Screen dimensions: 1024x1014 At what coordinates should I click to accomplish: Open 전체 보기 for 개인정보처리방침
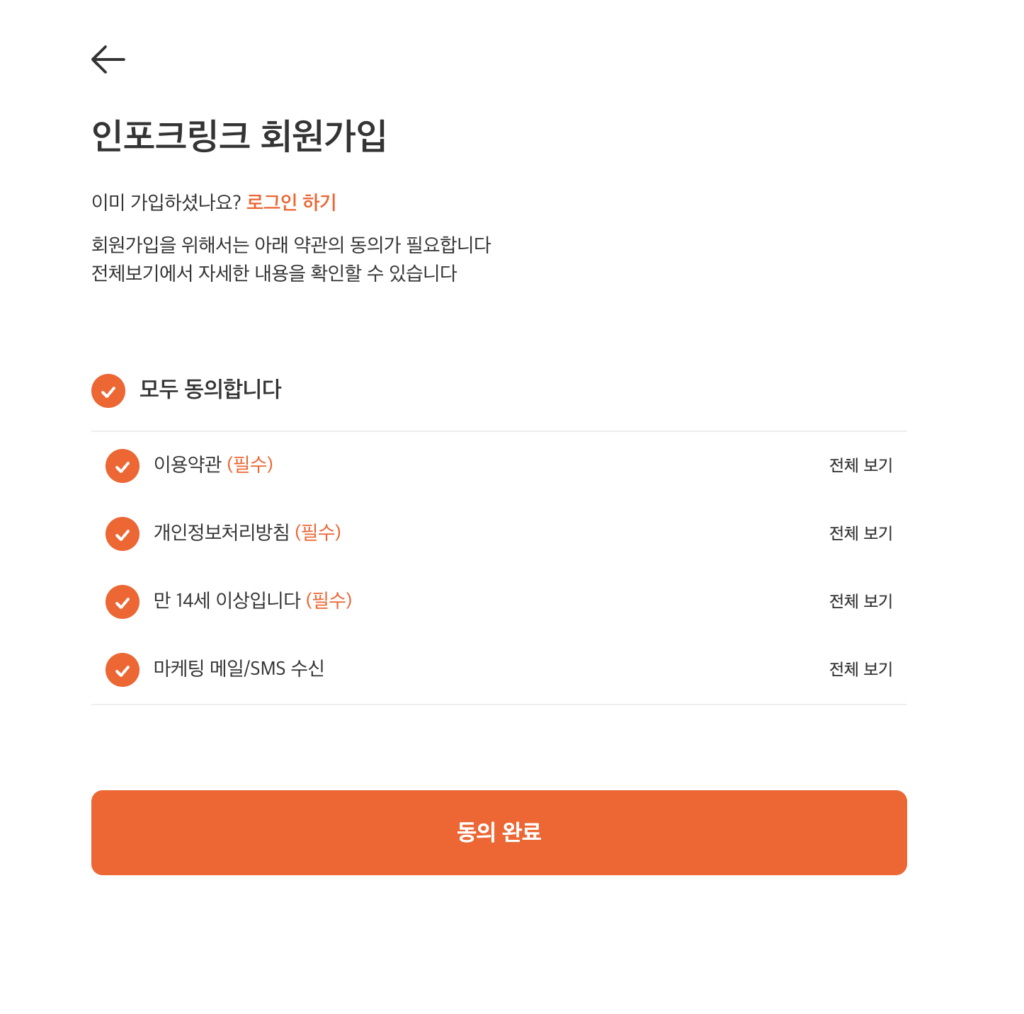click(x=861, y=533)
